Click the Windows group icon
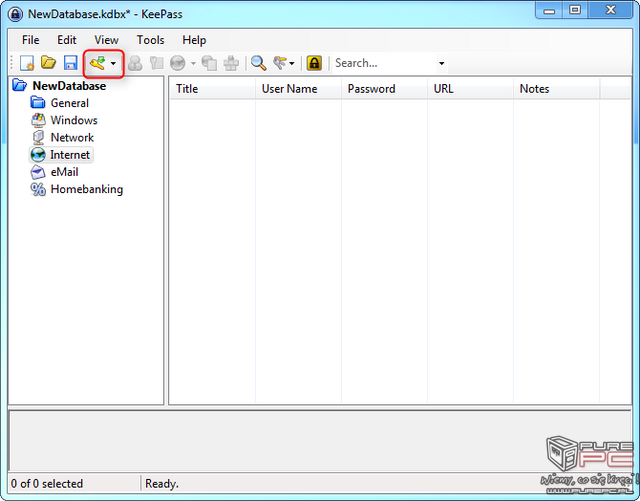 [x=38, y=120]
